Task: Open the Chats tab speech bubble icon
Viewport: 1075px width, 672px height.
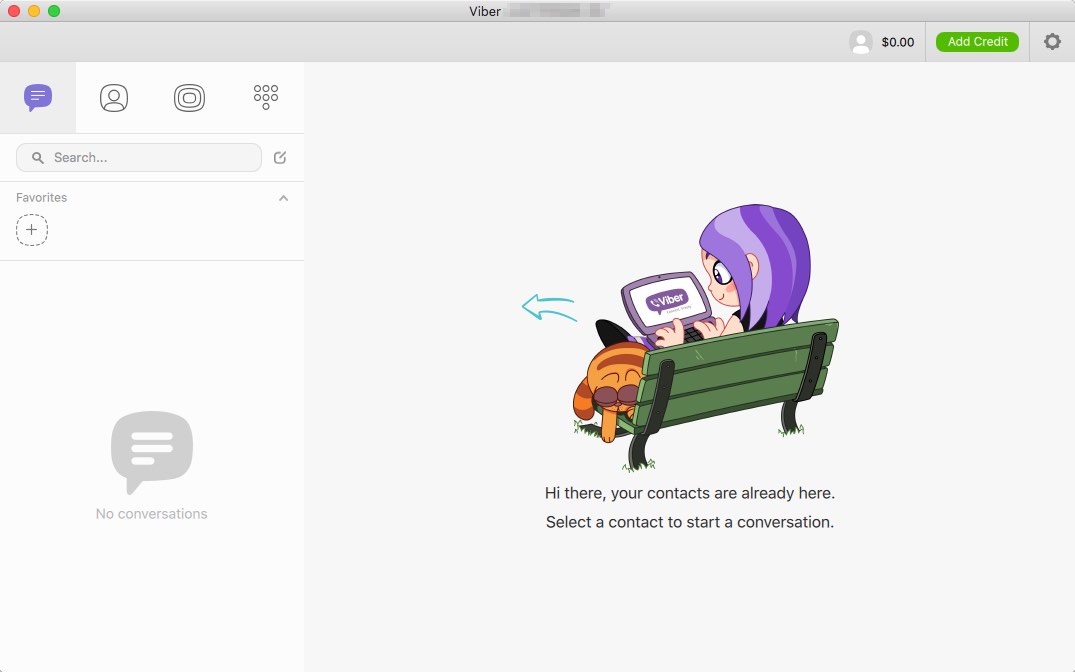Action: 38,97
